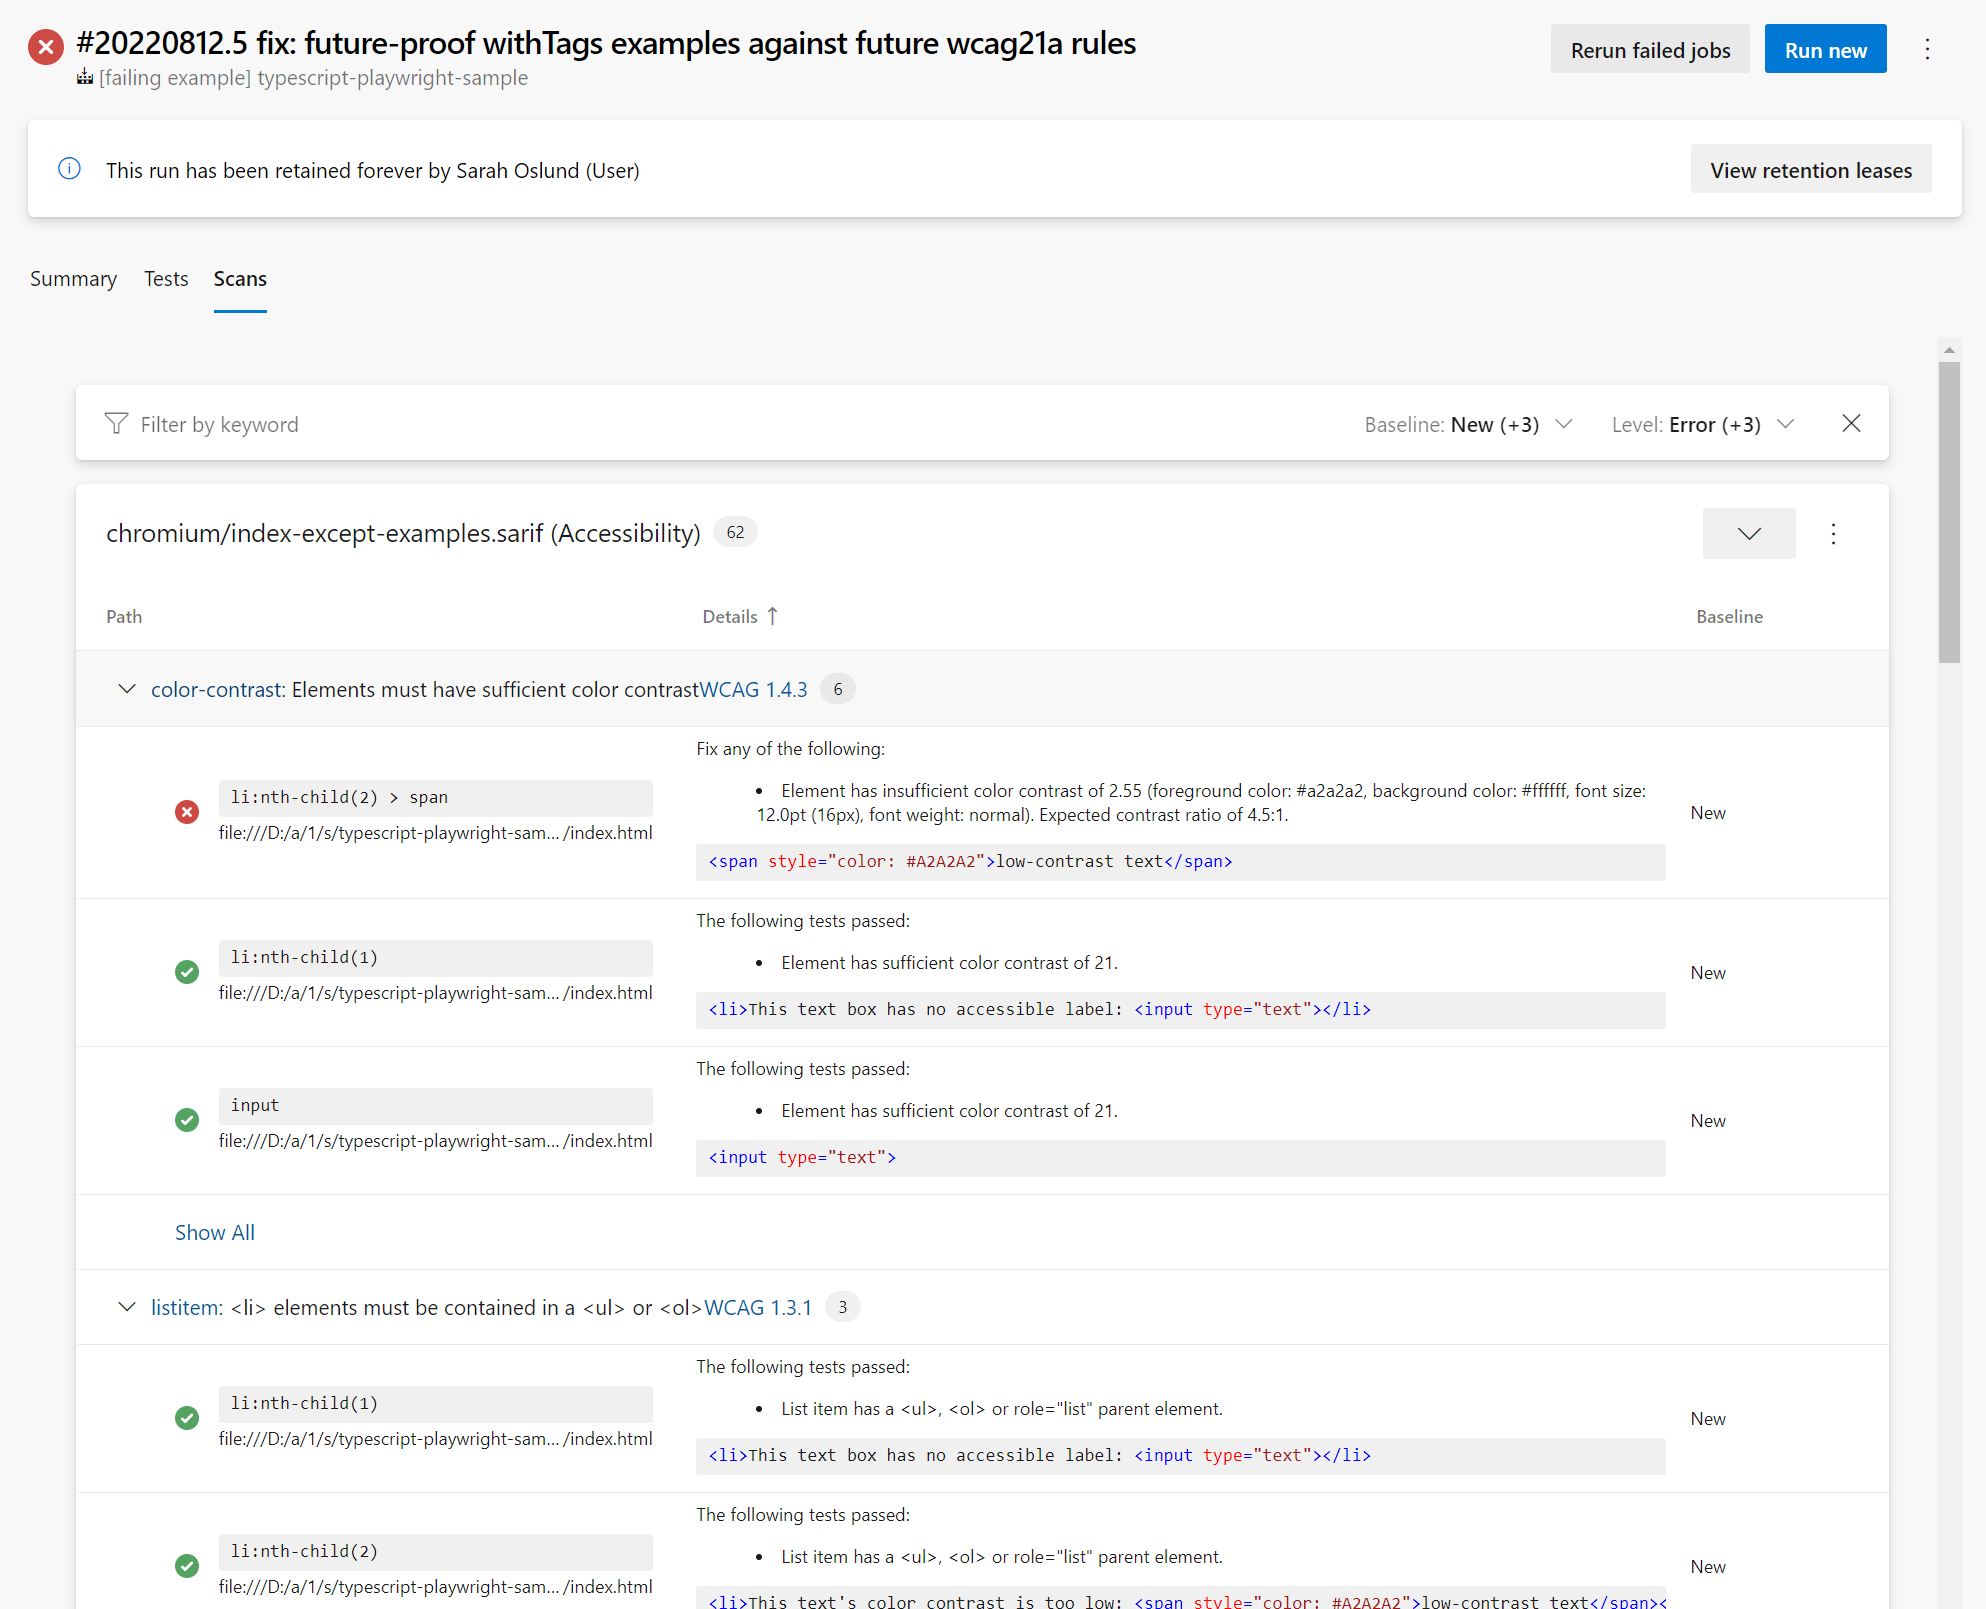Open the Baseline filter dropdown

tap(1468, 424)
